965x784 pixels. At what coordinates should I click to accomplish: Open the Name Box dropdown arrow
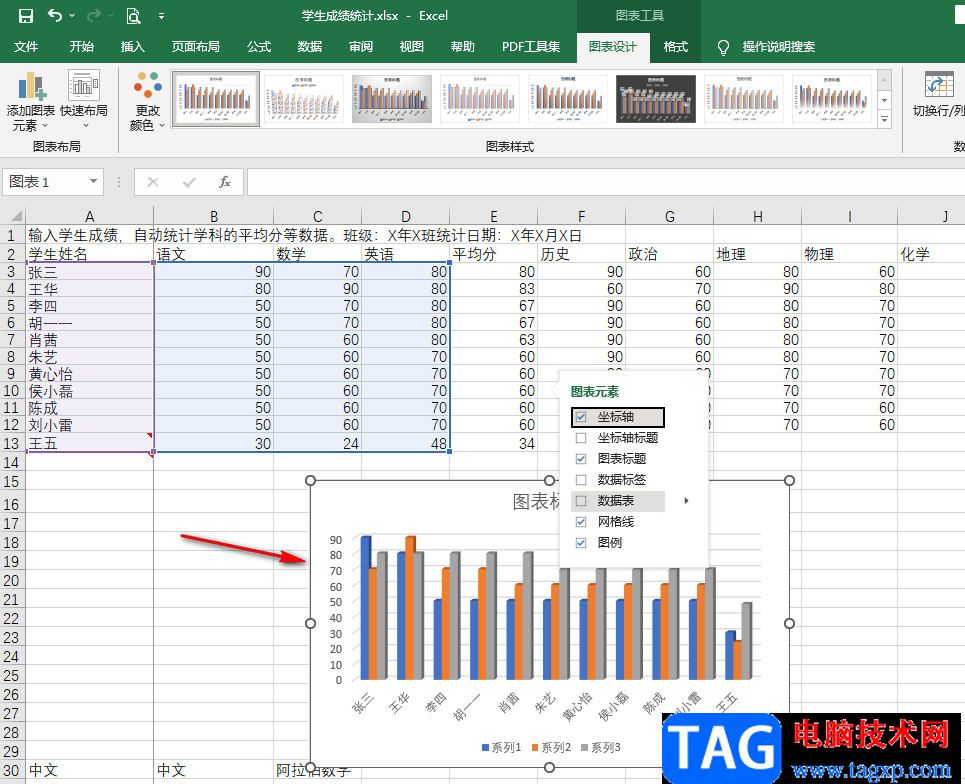(93, 182)
